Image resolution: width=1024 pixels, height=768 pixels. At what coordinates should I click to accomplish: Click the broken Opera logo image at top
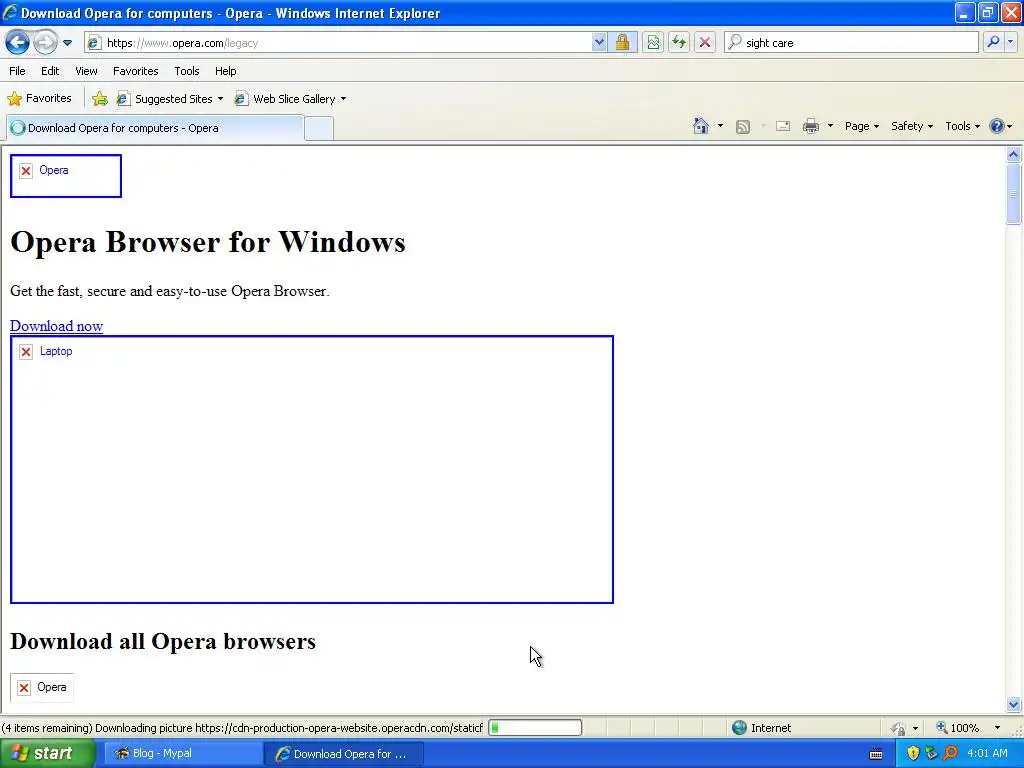point(66,176)
